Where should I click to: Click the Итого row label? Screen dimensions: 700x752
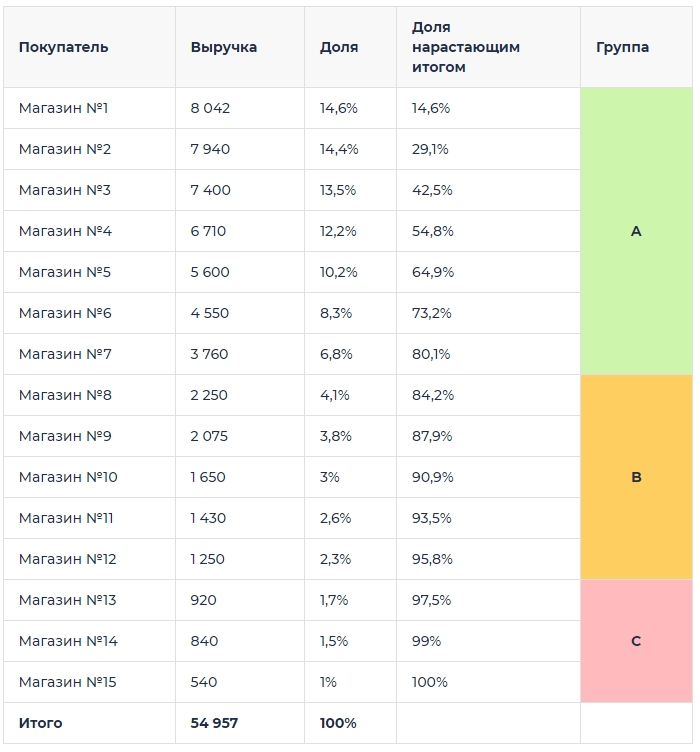[40, 723]
